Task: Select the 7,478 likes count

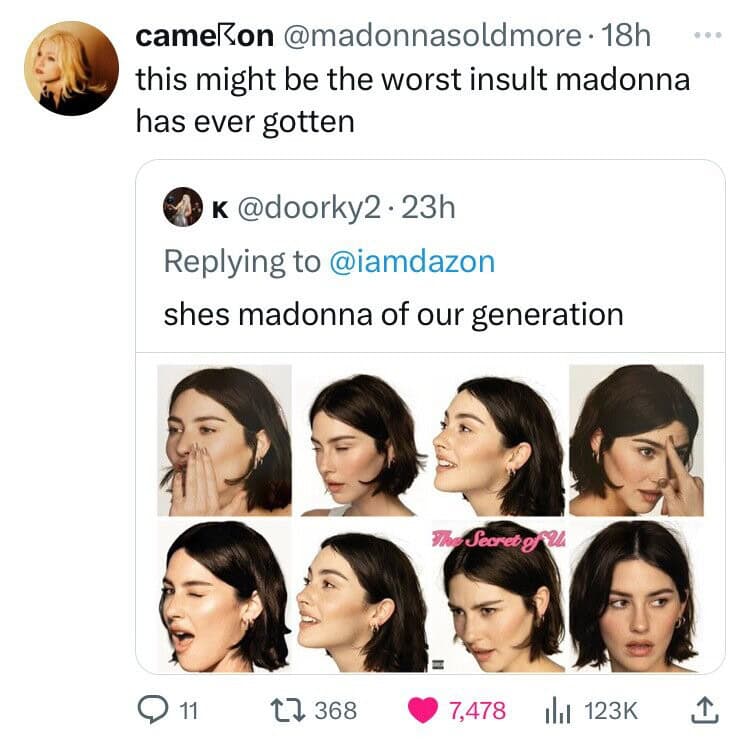Action: tap(477, 711)
